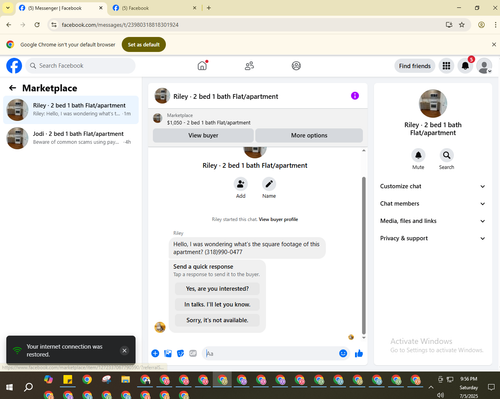
Task: Expand Customize chat section
Action: pyautogui.click(x=433, y=186)
